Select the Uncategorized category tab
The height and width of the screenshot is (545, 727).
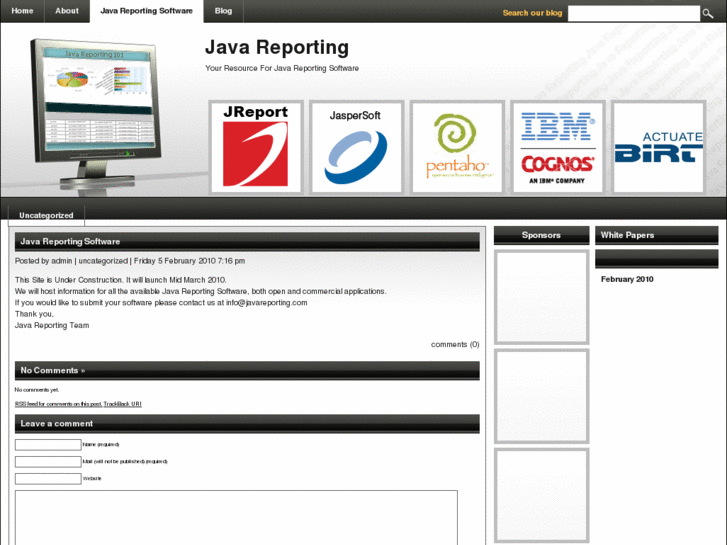point(46,215)
